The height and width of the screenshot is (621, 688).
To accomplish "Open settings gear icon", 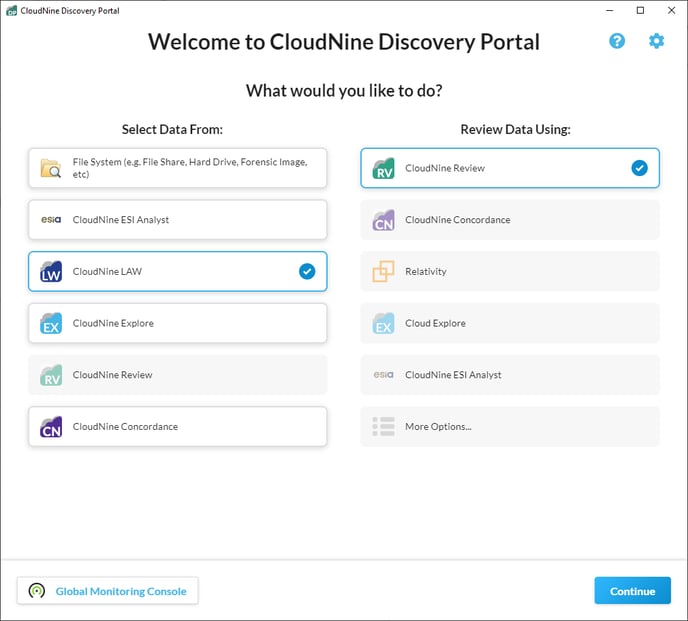I will coord(656,41).
